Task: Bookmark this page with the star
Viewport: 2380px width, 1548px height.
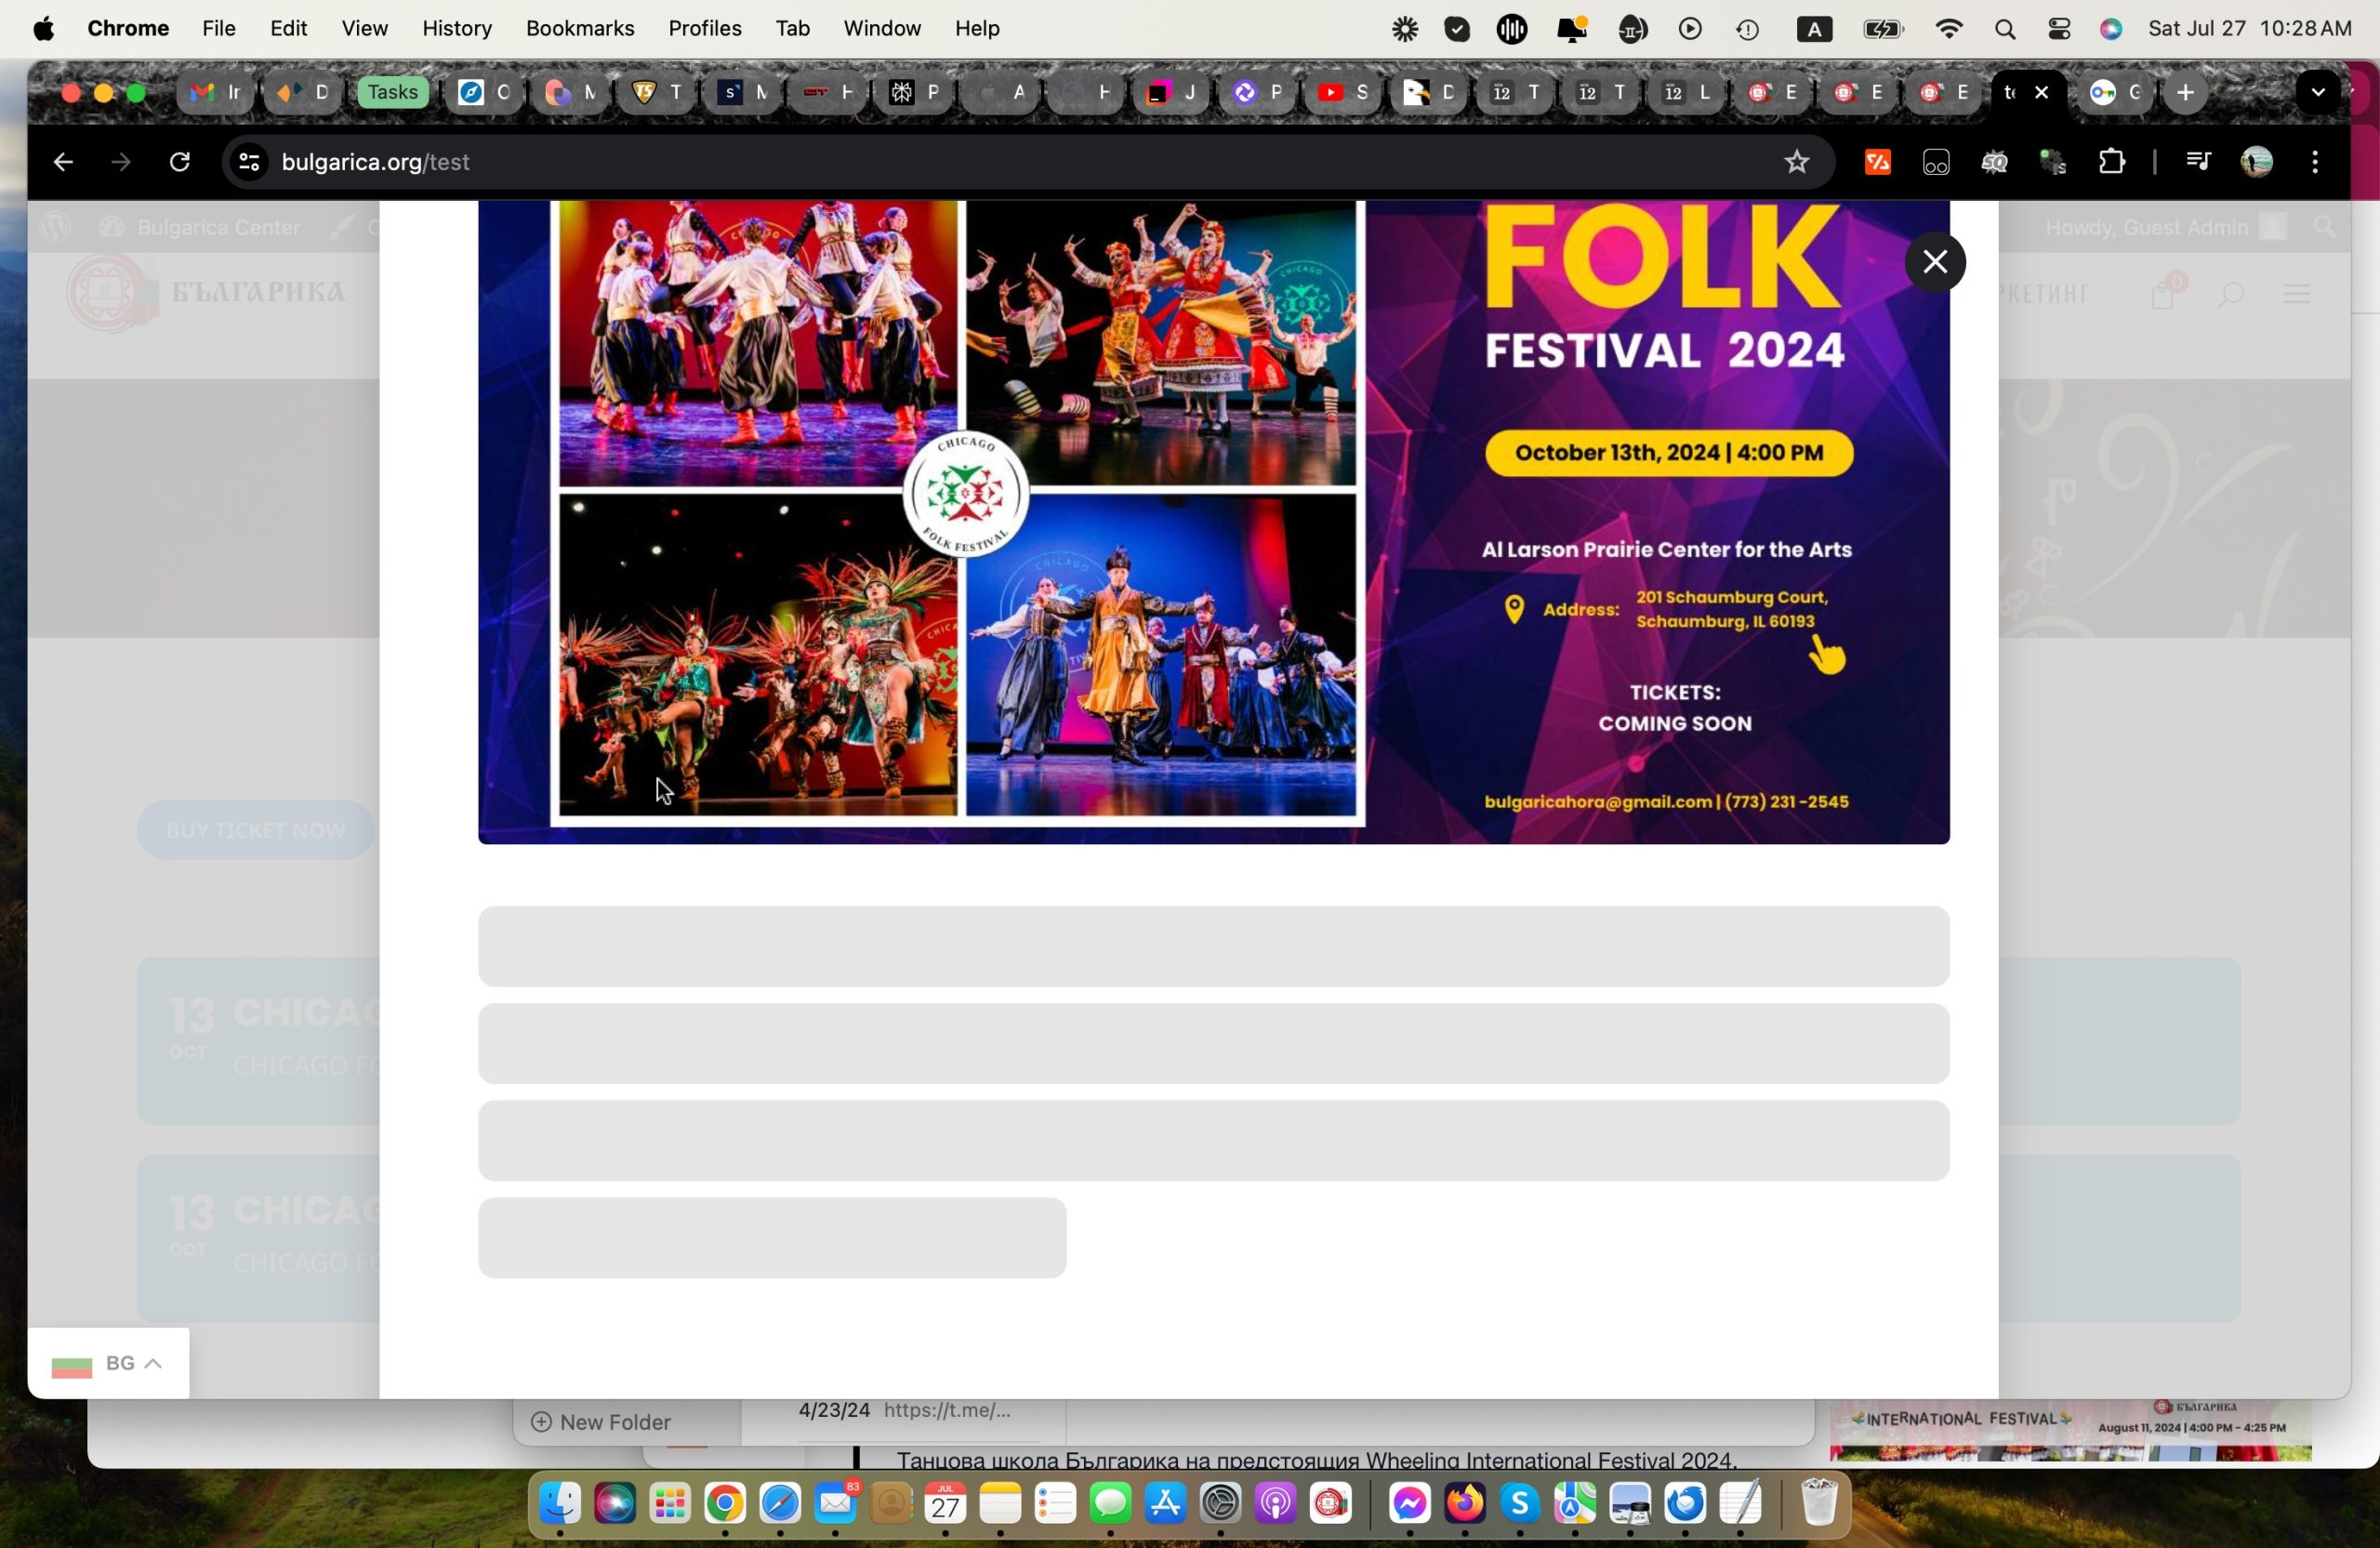Action: 1797,162
